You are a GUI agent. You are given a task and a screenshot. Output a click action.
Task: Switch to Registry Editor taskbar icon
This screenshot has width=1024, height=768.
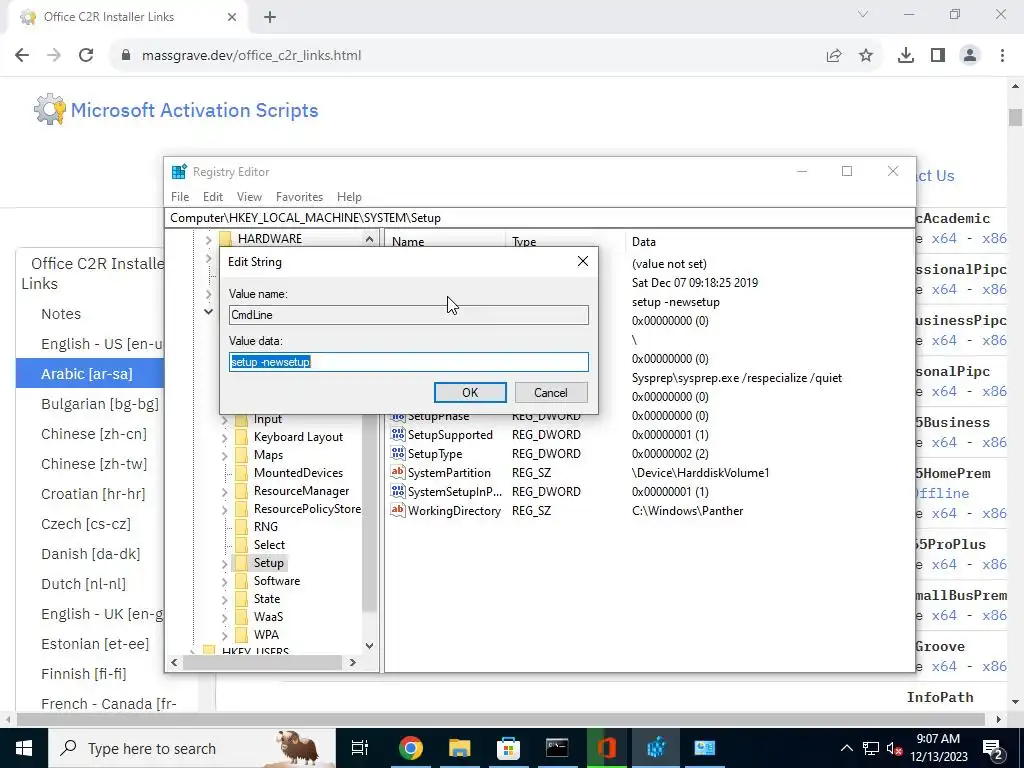[x=656, y=748]
